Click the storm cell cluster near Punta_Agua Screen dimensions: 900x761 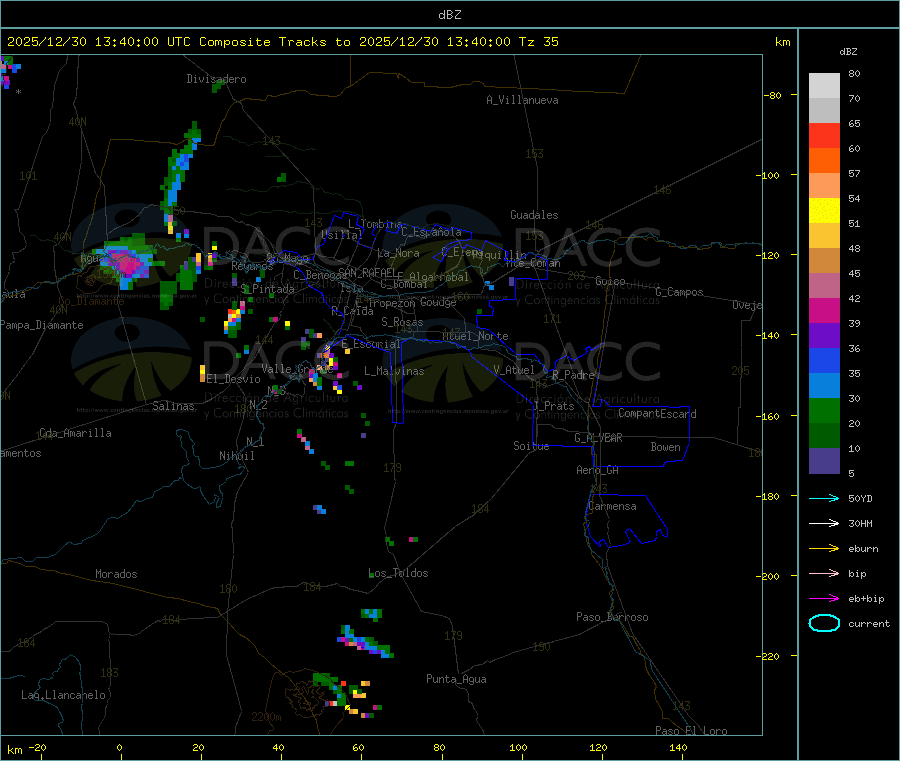click(346, 694)
